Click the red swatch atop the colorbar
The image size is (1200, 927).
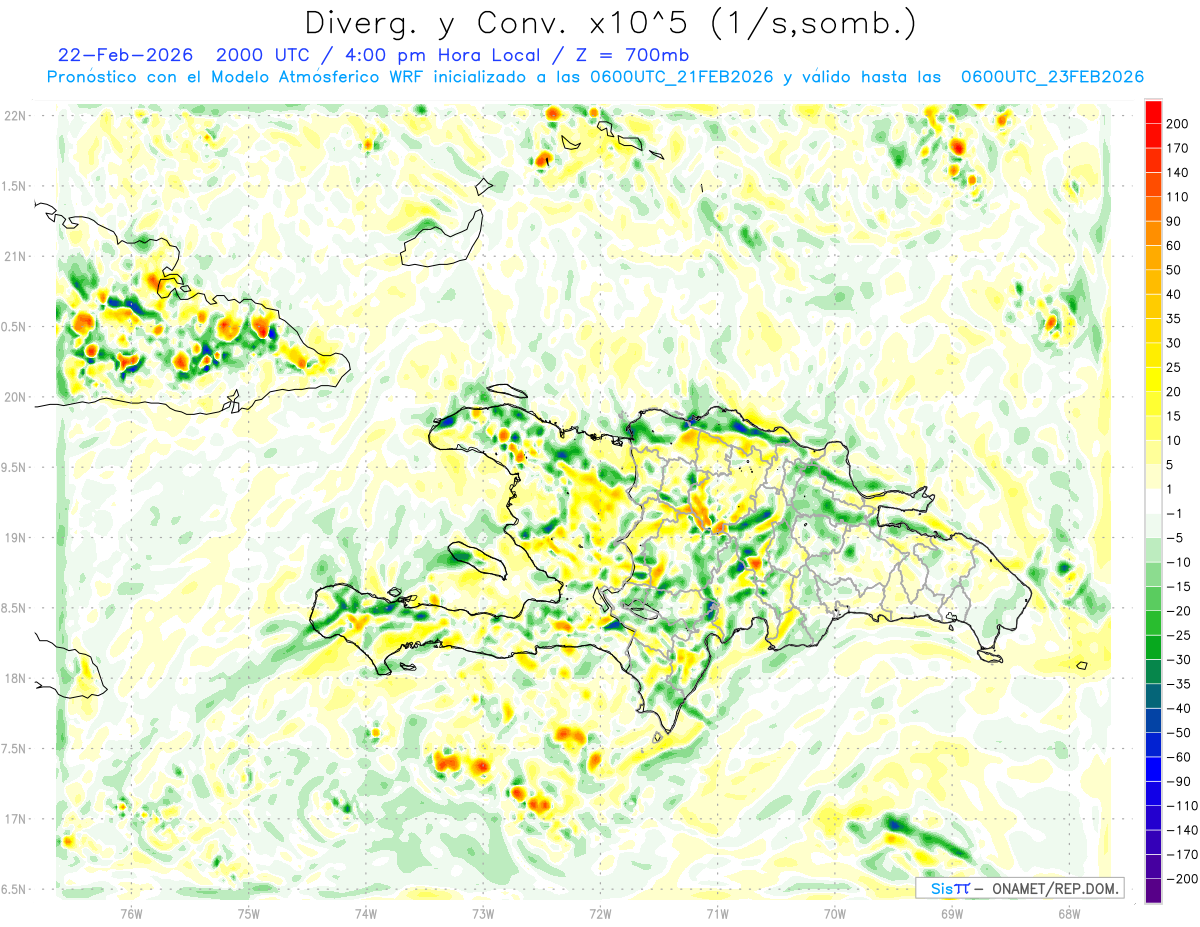1153,112
